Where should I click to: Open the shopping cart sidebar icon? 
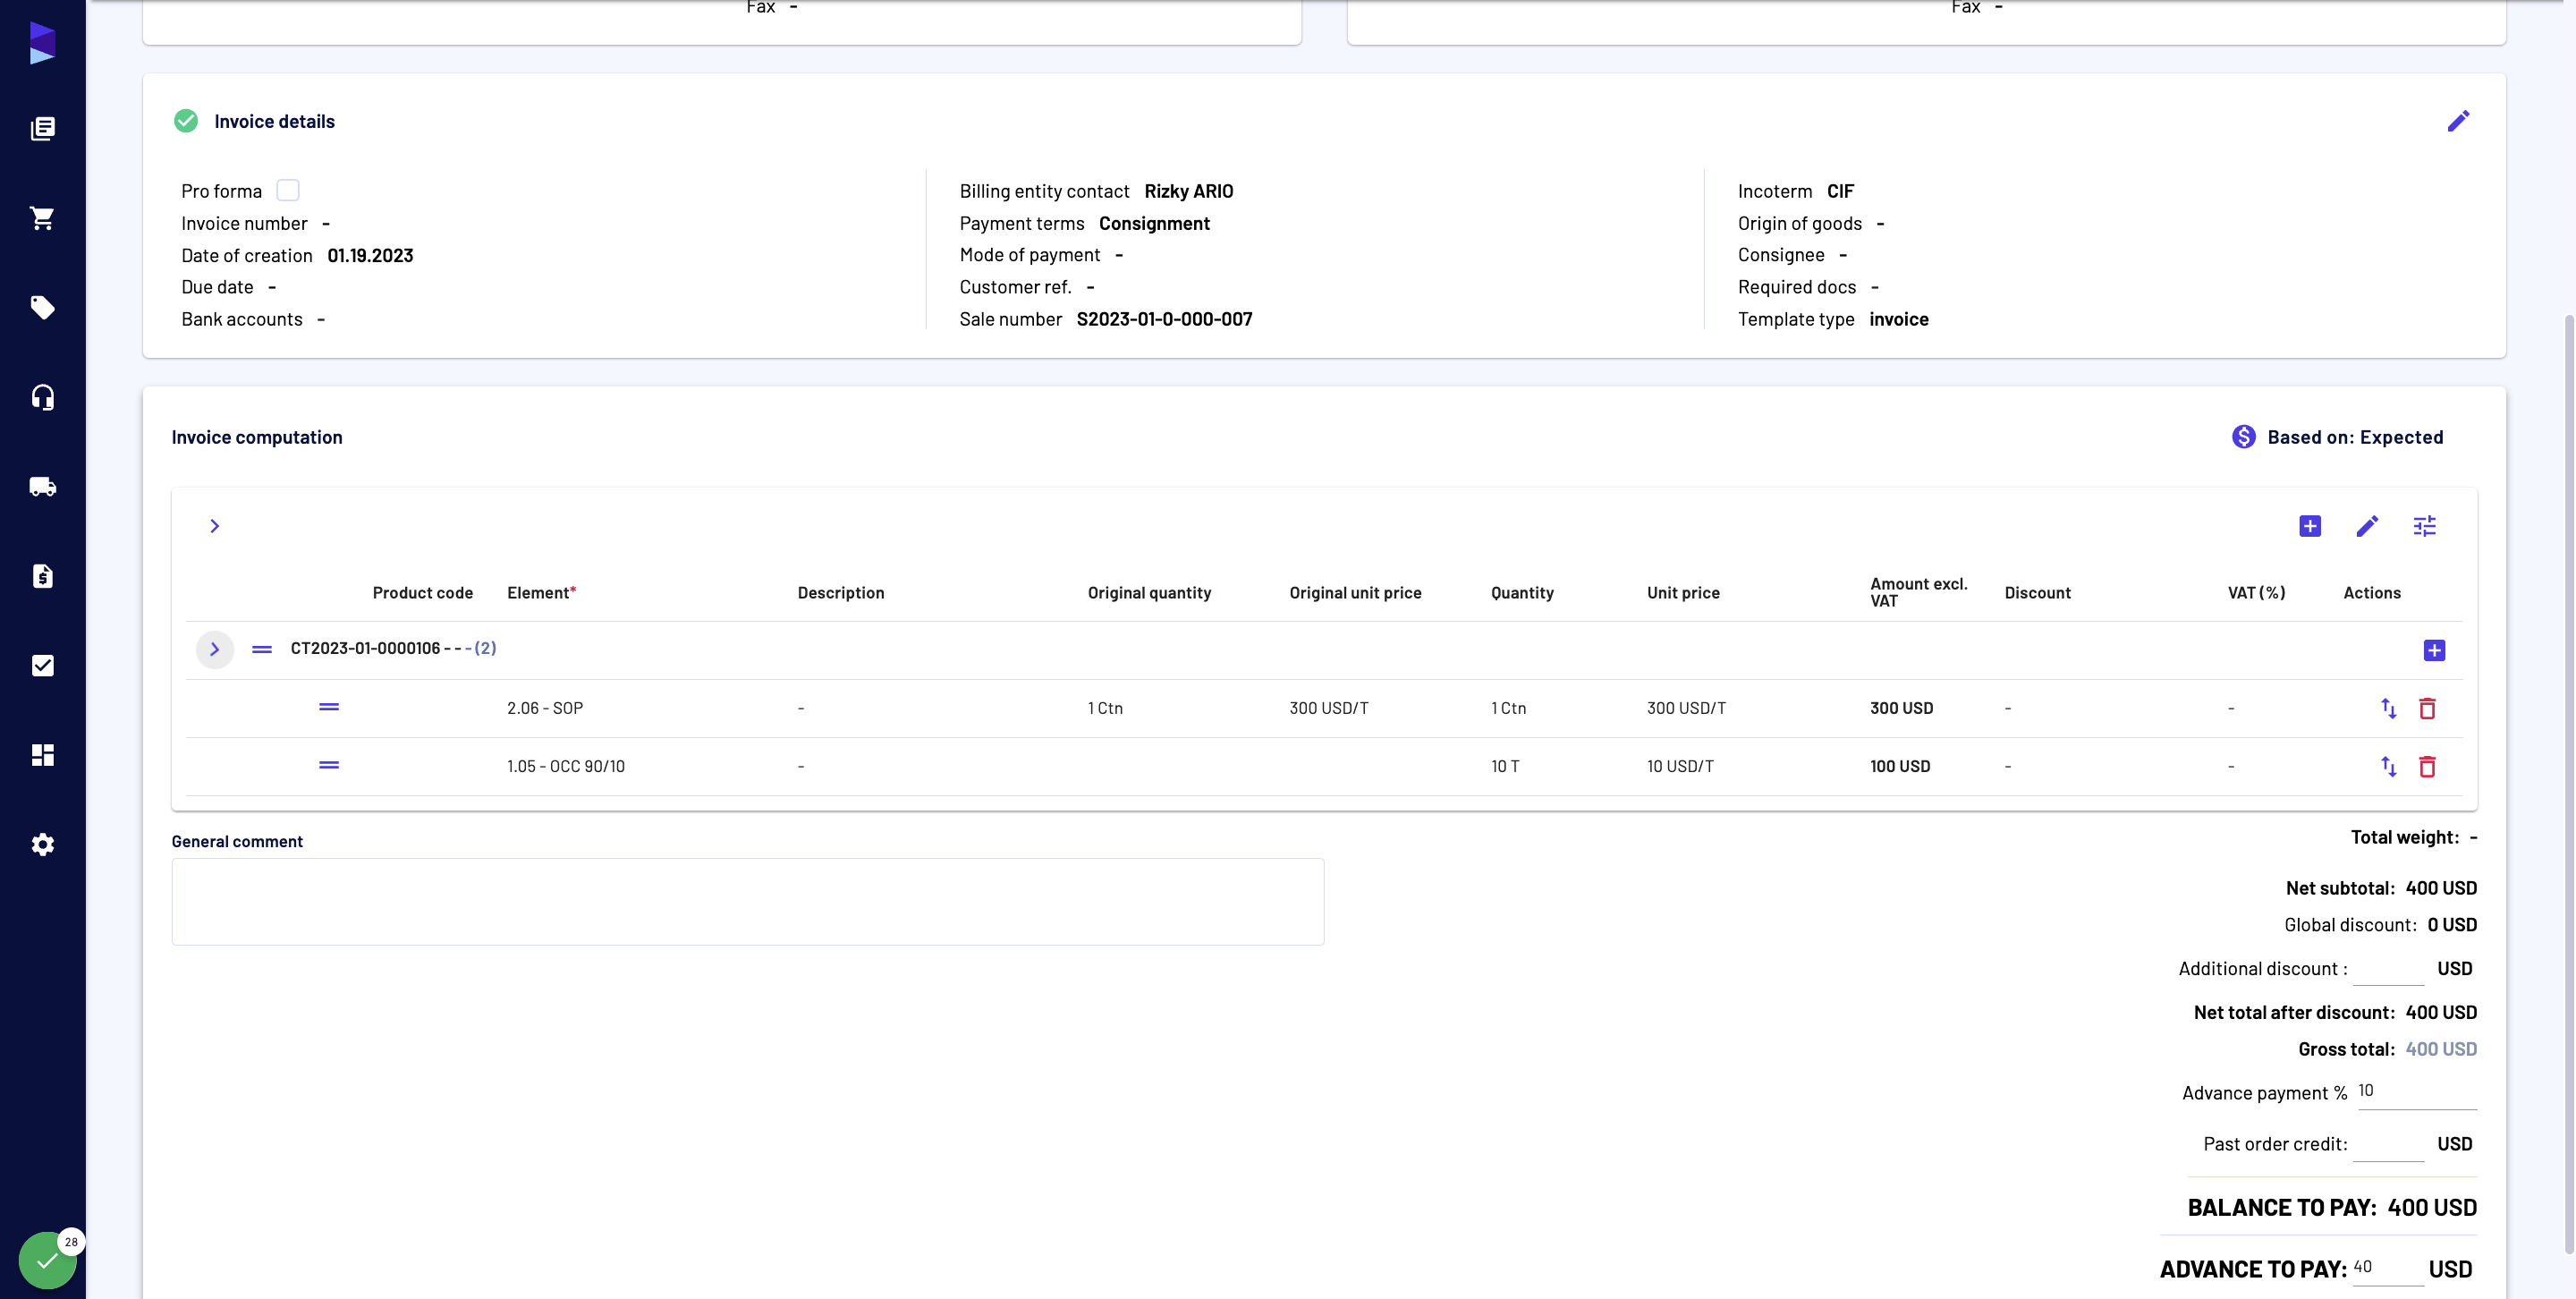click(x=42, y=218)
